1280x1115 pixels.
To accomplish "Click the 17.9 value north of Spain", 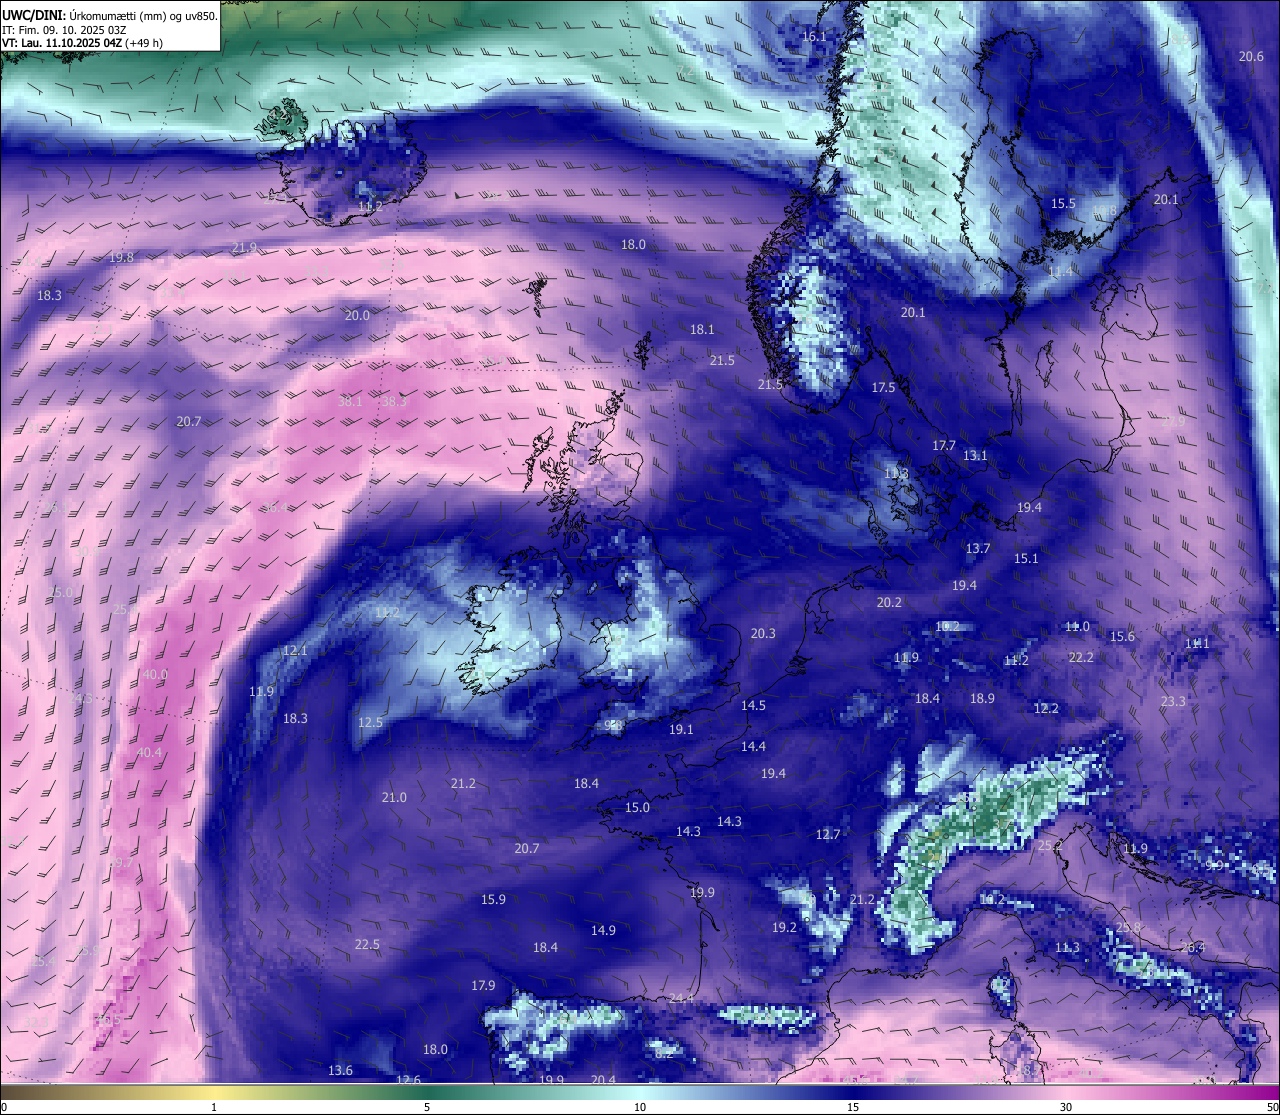I will (x=483, y=986).
